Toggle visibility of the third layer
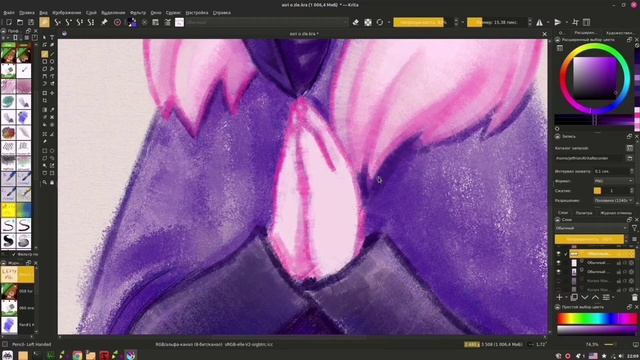This screenshot has width=640, height=360. click(558, 272)
